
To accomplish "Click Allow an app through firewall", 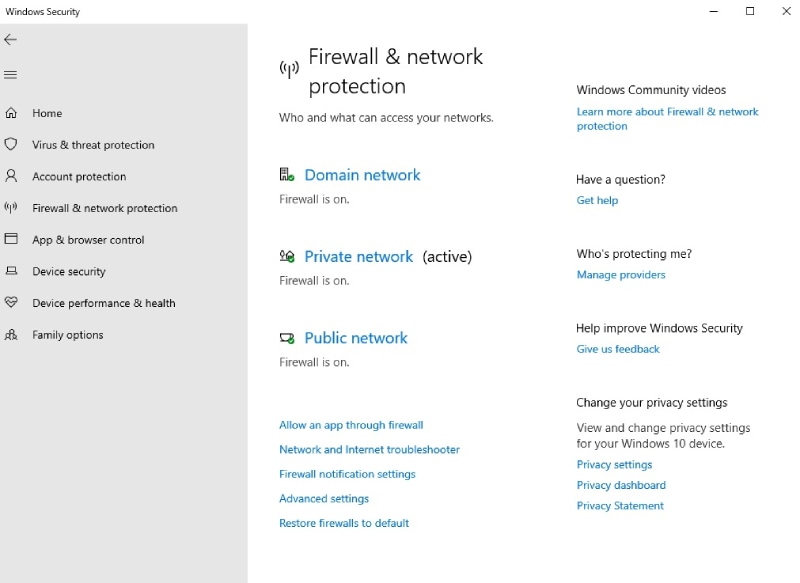I will pos(351,425).
